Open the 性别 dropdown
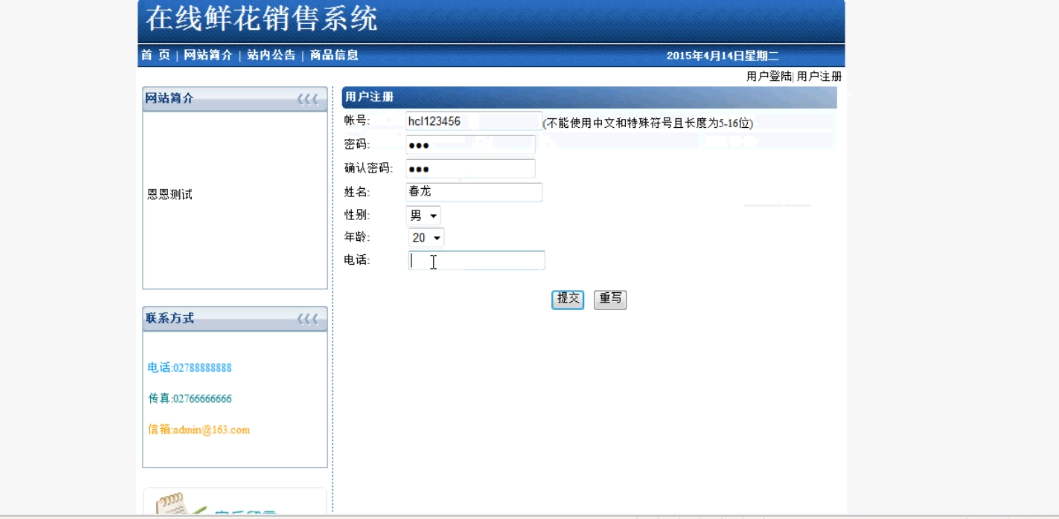The width and height of the screenshot is (1059, 519). (423, 216)
